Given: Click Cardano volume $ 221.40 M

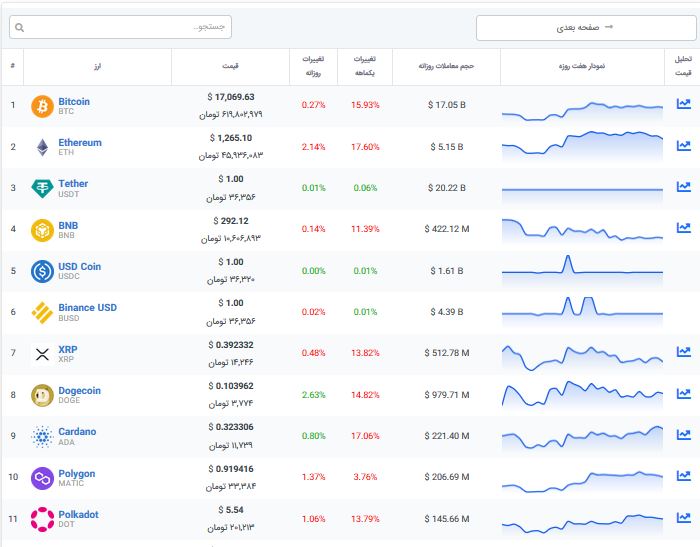Looking at the screenshot, I should click(446, 436).
